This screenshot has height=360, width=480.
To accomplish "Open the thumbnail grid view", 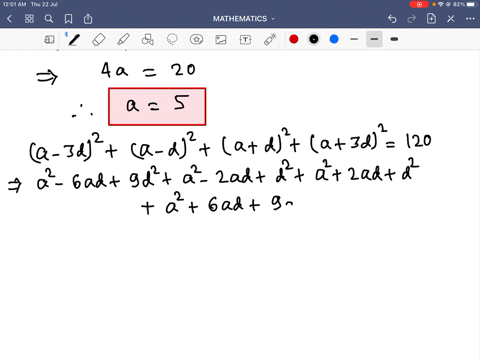I will click(x=29, y=19).
